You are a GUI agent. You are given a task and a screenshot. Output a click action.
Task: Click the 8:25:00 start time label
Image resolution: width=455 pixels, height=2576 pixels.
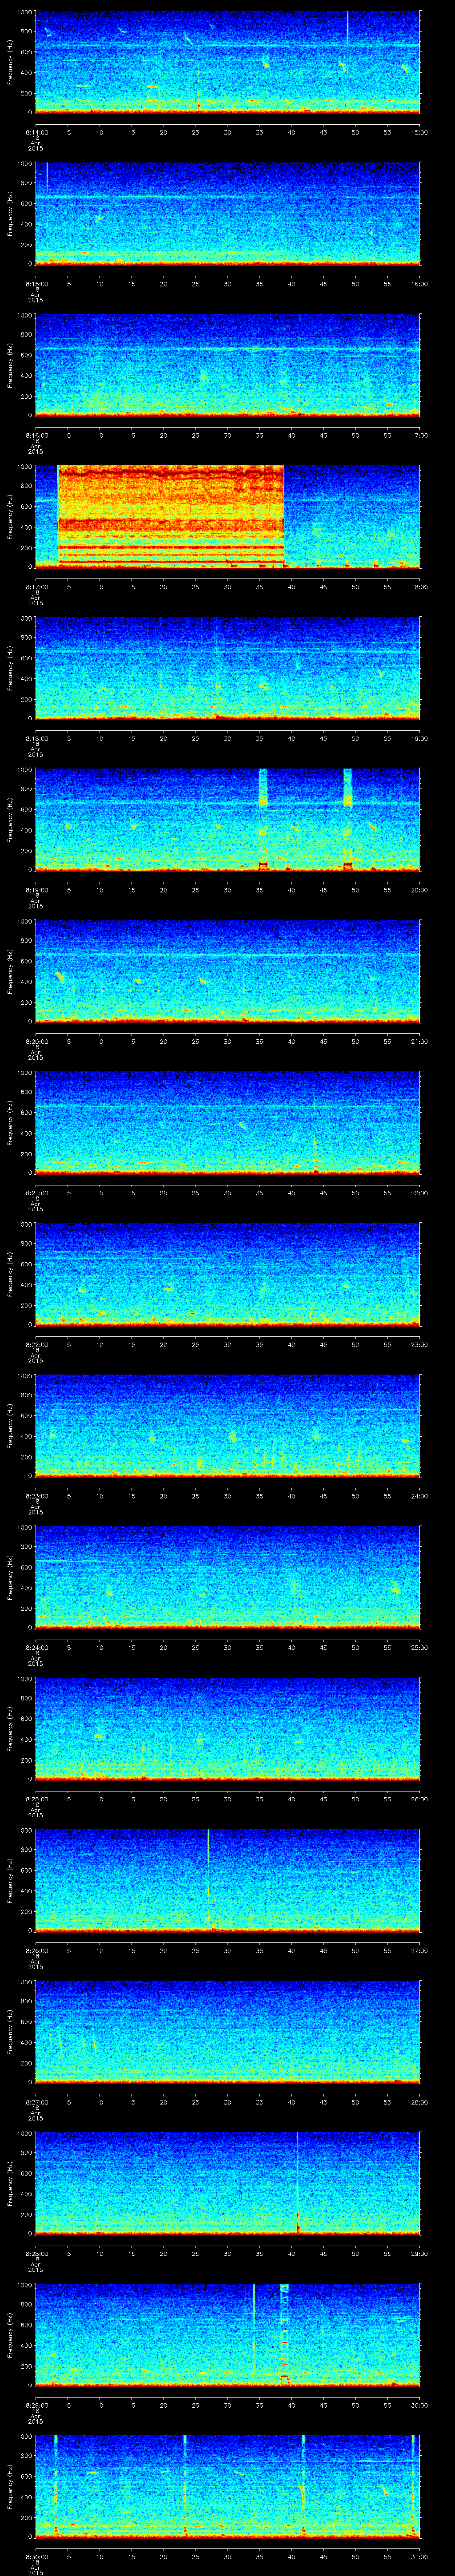click(36, 1799)
